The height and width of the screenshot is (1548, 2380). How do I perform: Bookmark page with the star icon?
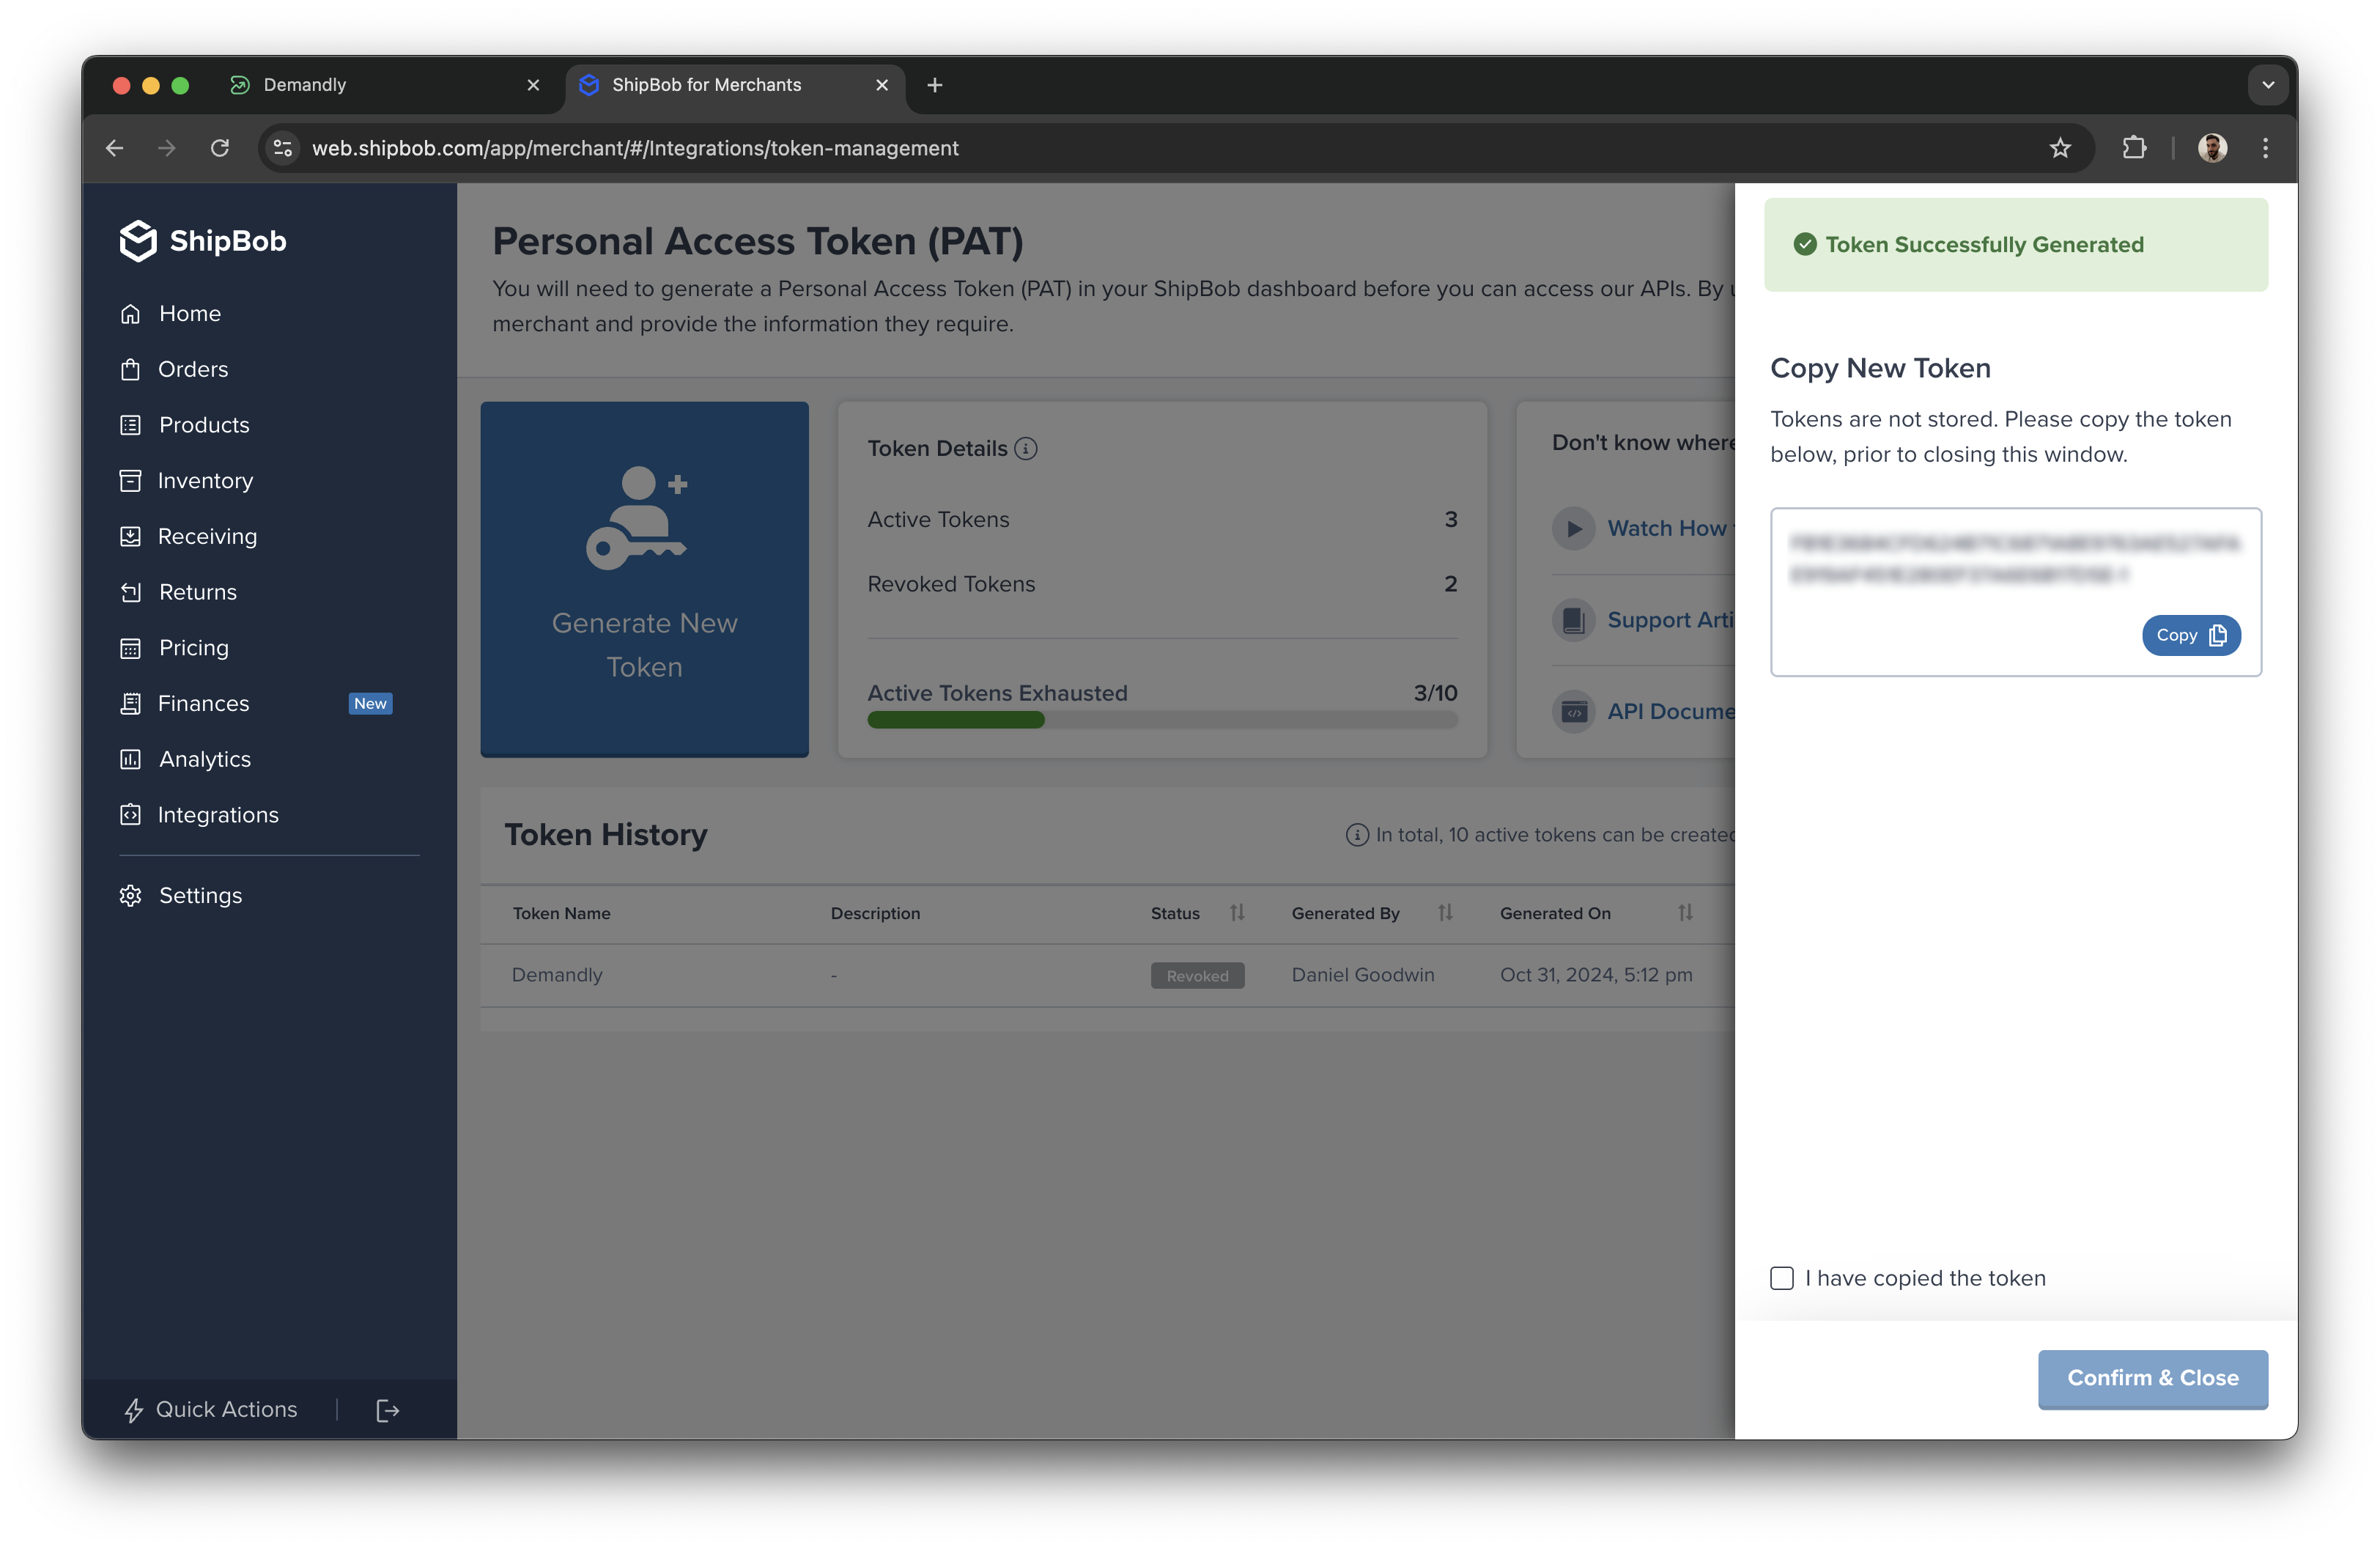tap(2059, 148)
